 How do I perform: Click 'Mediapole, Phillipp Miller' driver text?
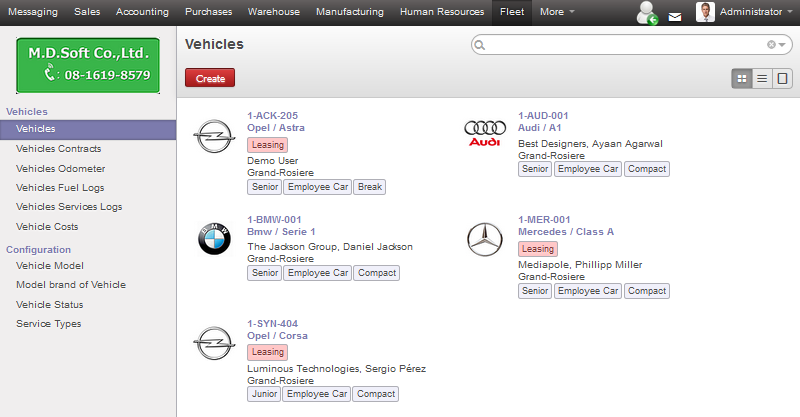(x=580, y=265)
